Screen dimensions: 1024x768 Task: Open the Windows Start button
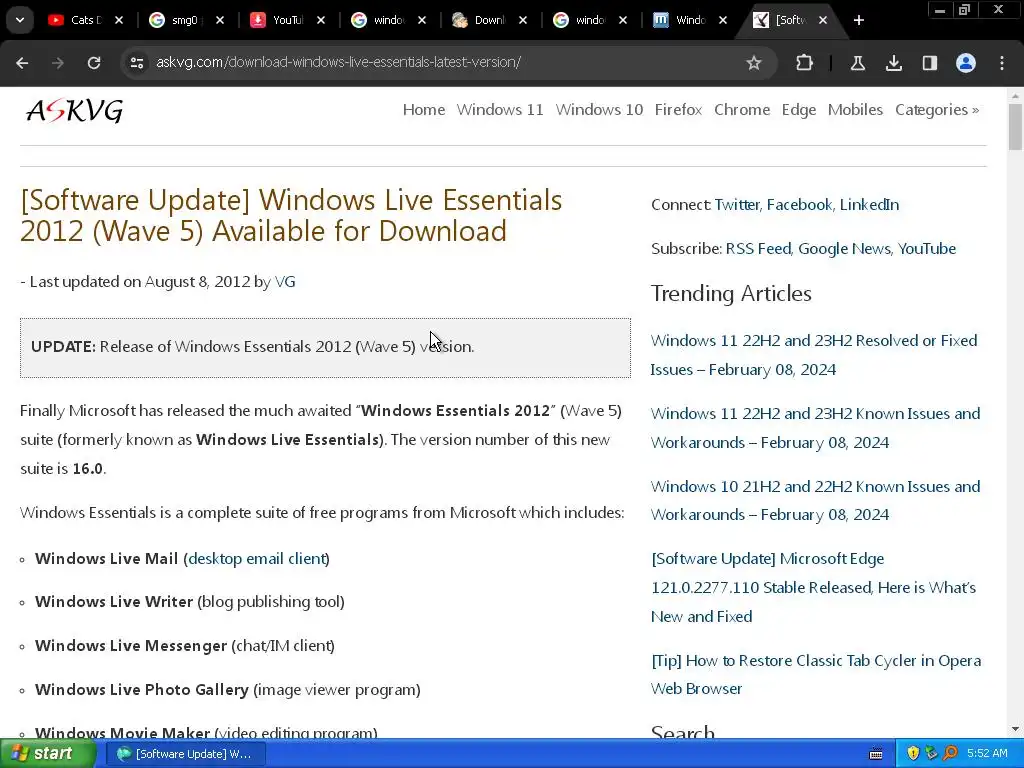(47, 754)
